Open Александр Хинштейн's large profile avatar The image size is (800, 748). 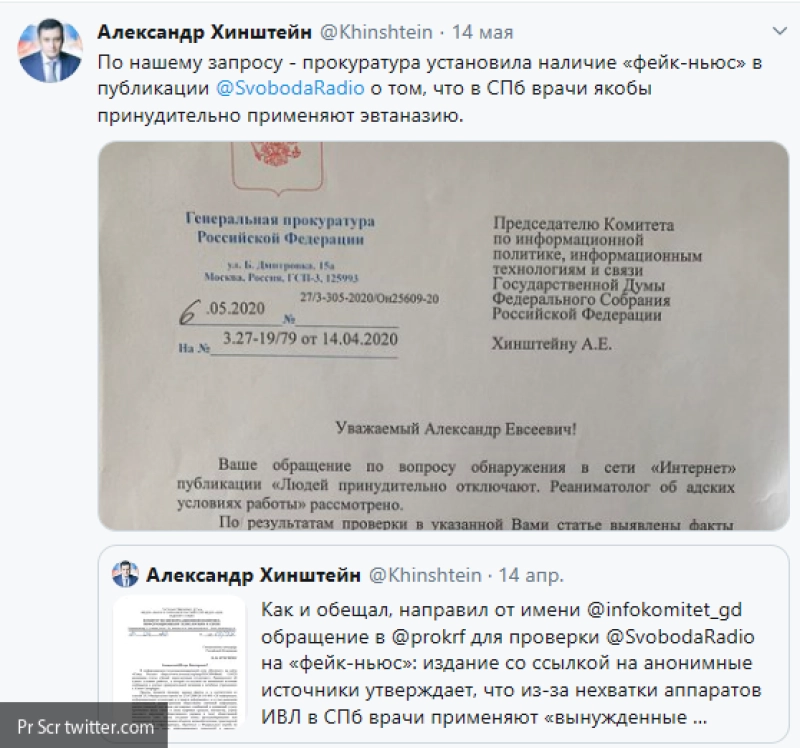[50, 51]
